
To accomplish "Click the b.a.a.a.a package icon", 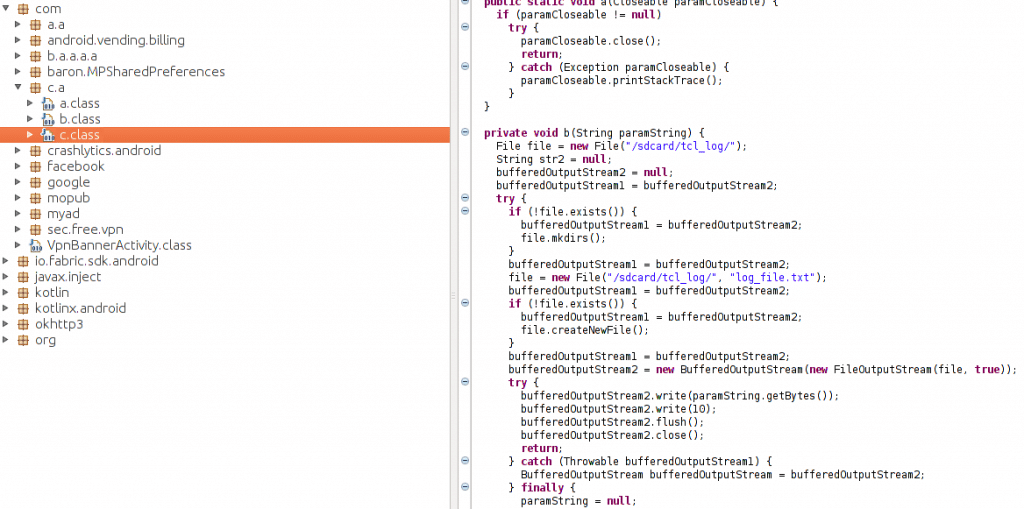I will pyautogui.click(x=35, y=56).
